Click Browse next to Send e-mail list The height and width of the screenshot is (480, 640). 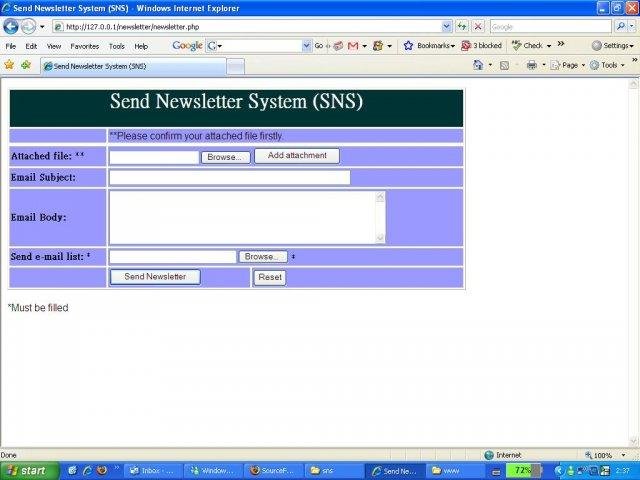pyautogui.click(x=263, y=257)
